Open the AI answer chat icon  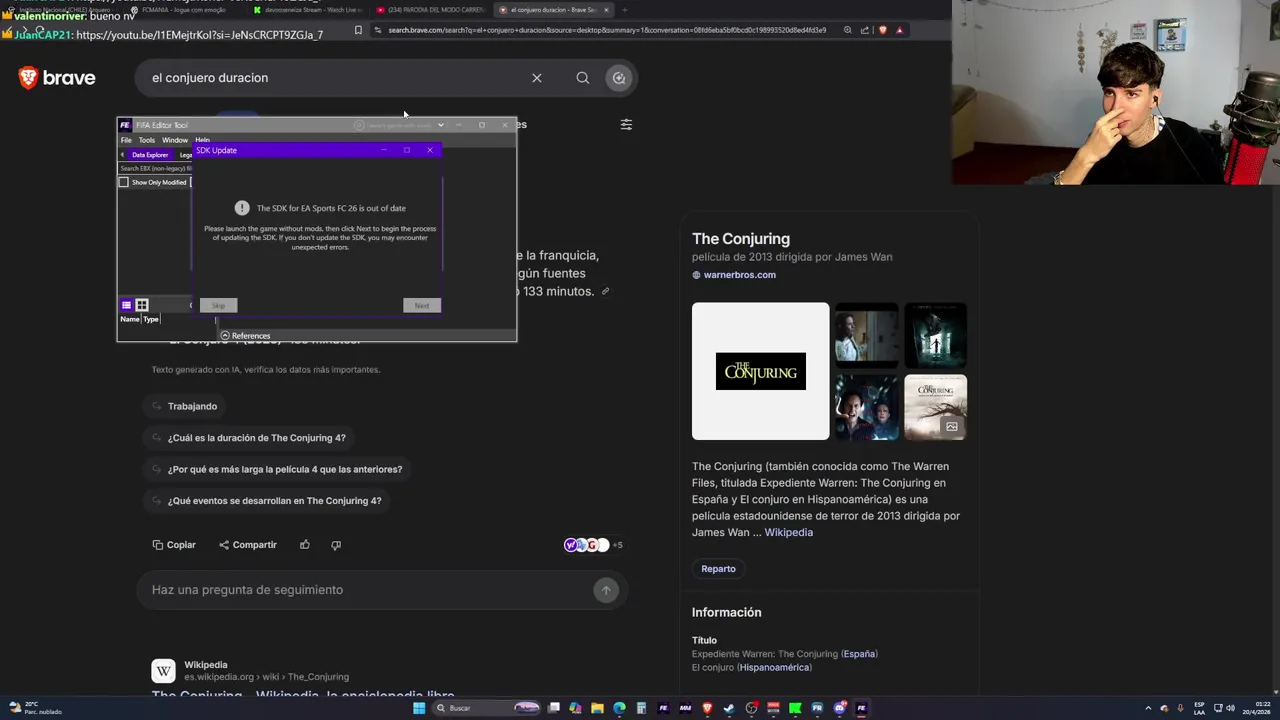619,78
